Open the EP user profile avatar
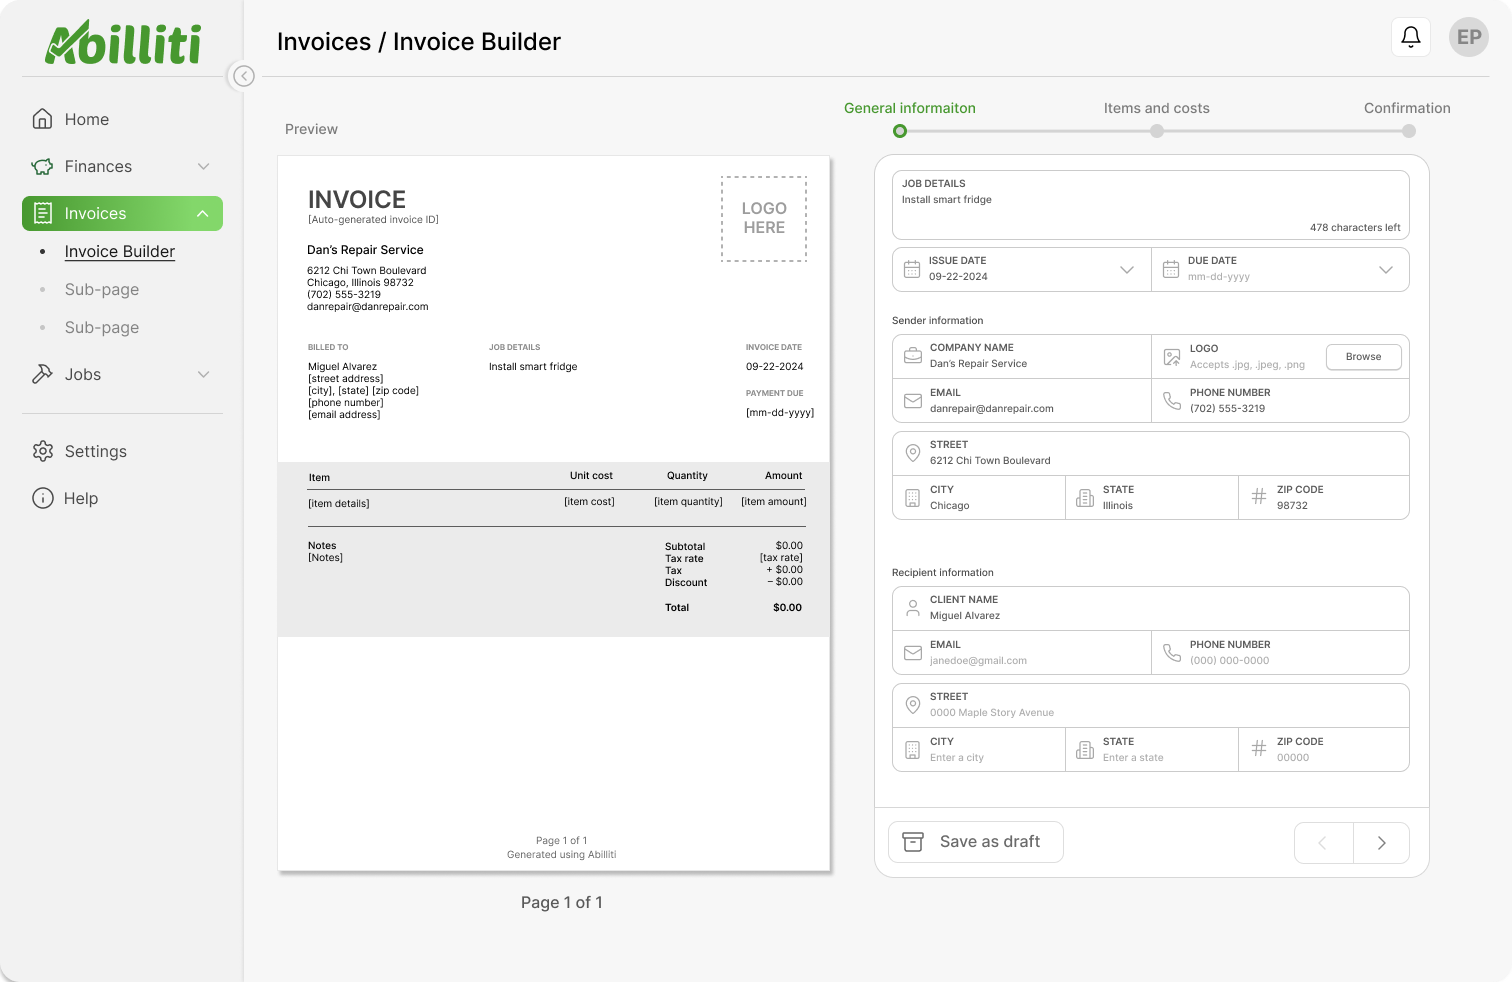The height and width of the screenshot is (982, 1512). 1468,38
